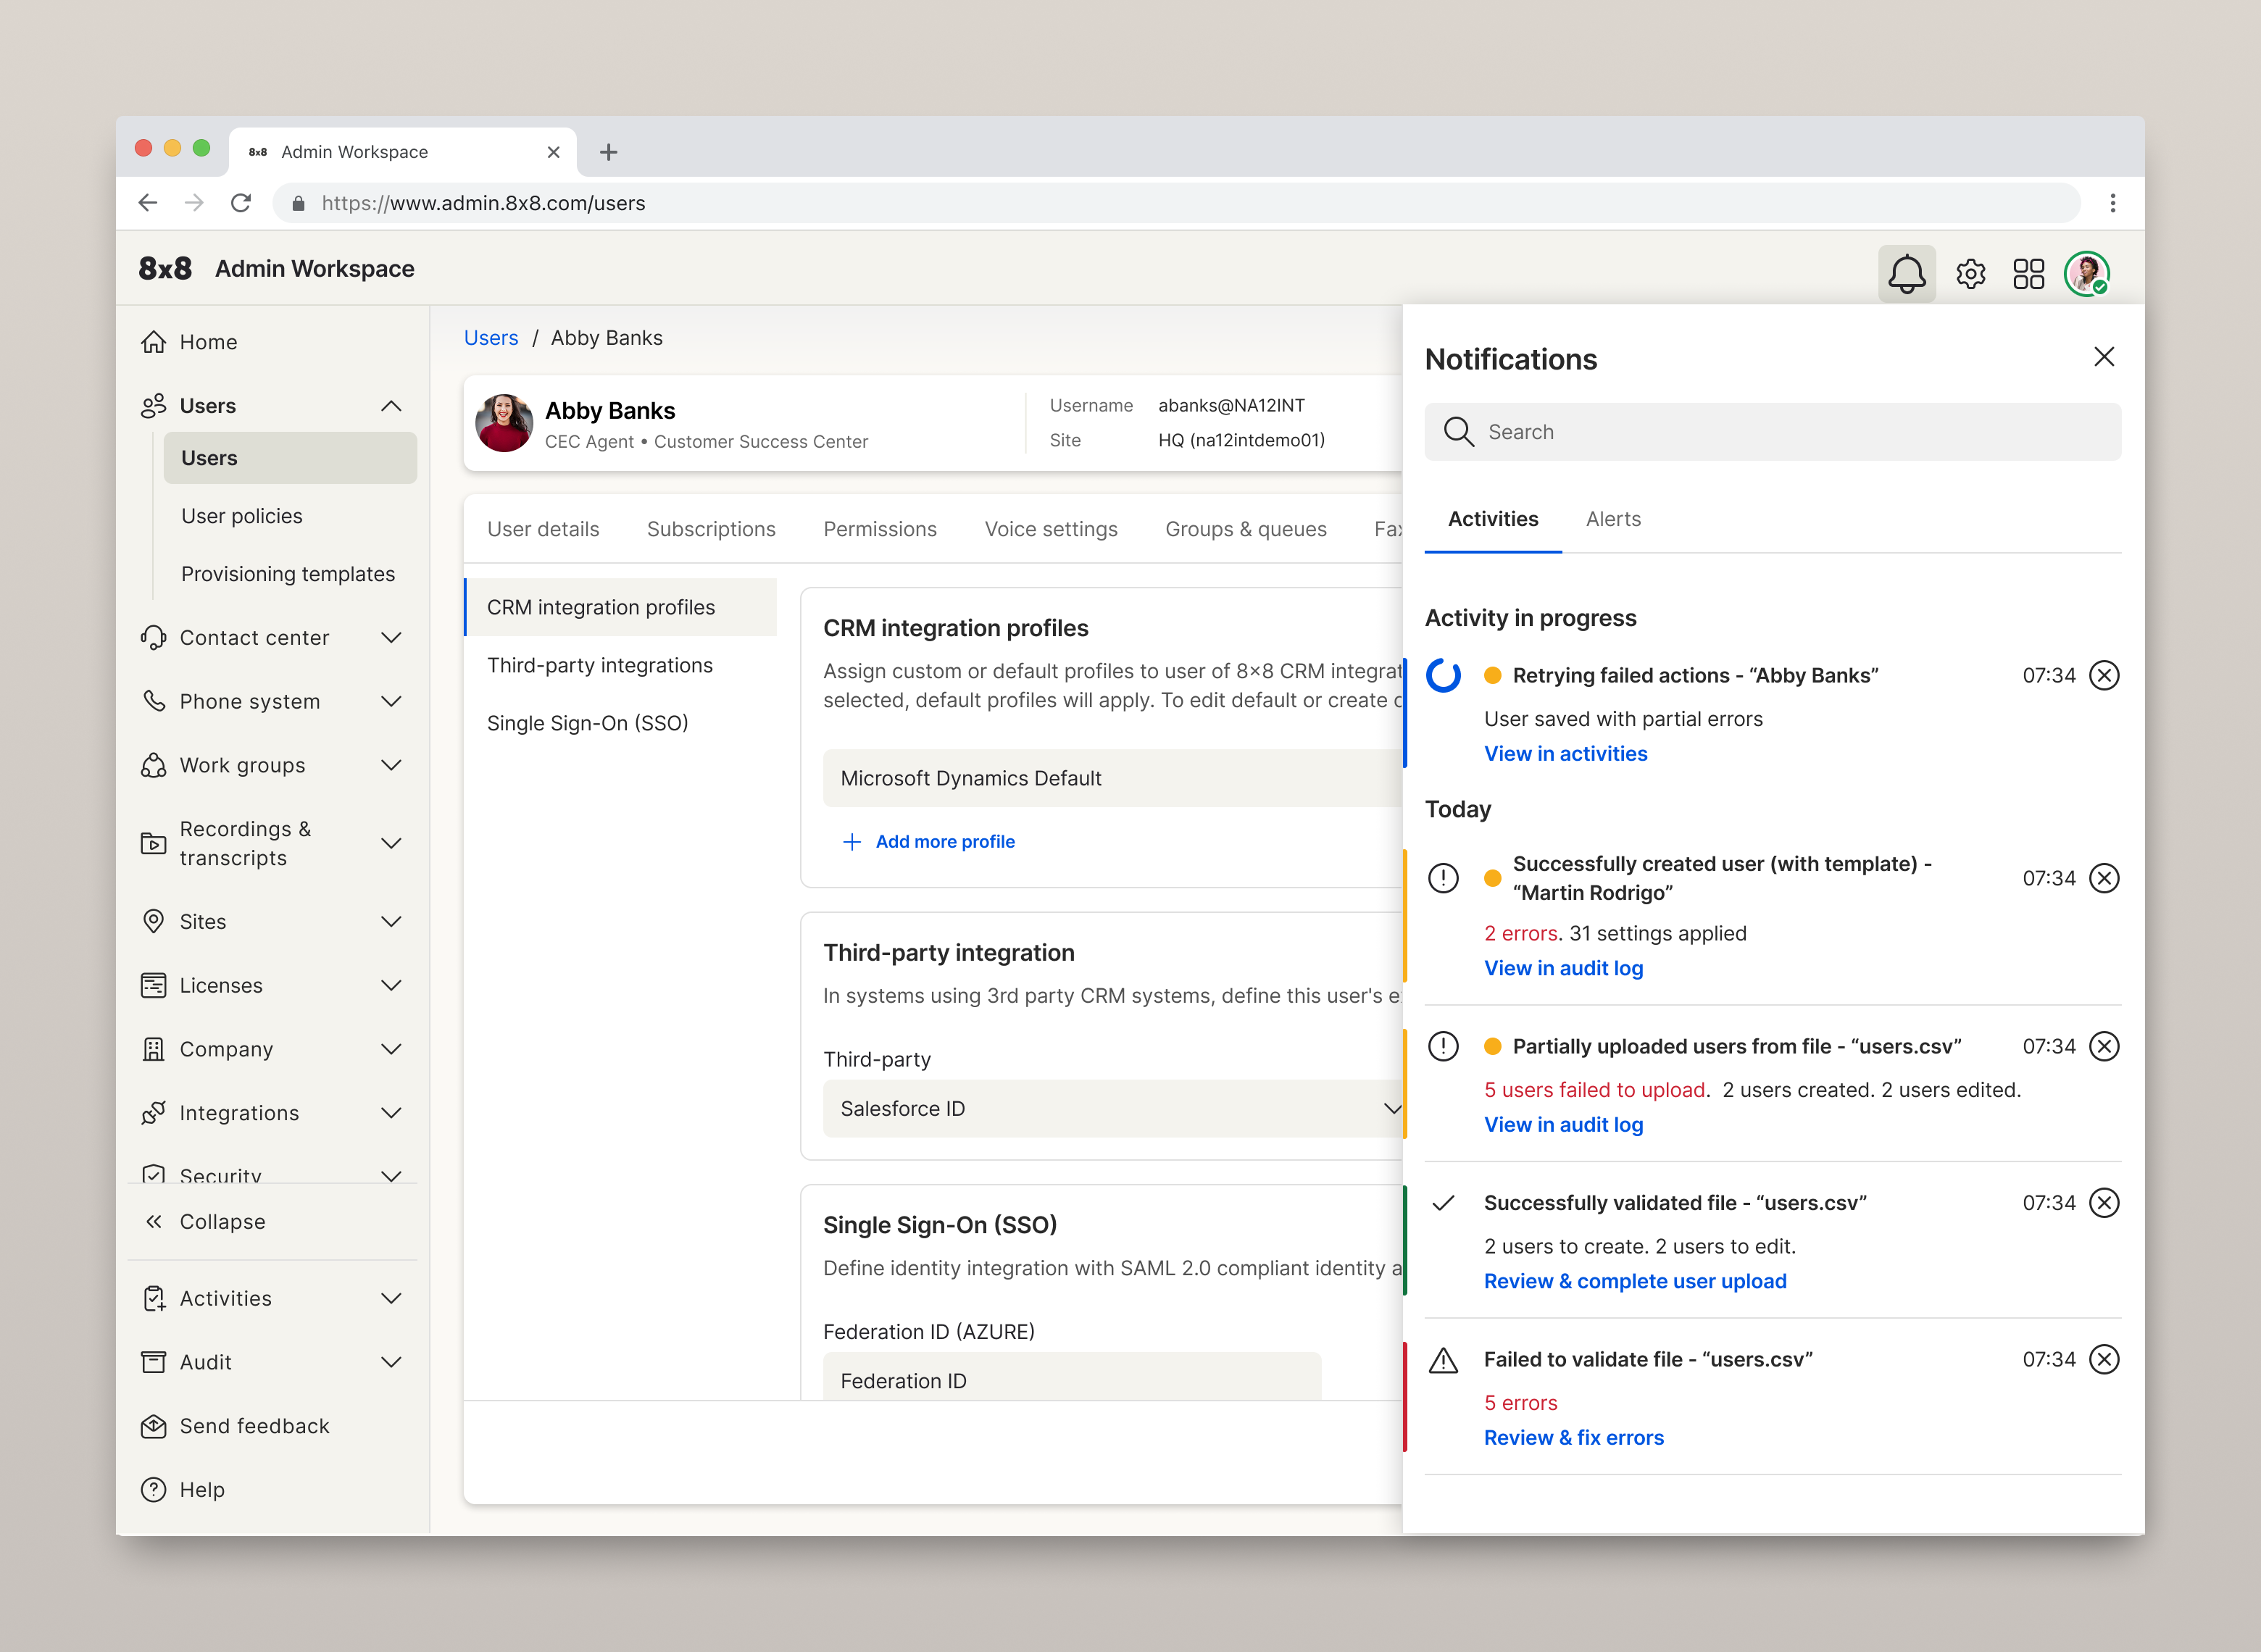Viewport: 2261px width, 1652px height.
Task: Open the notifications bell icon
Action: pyautogui.click(x=1906, y=273)
